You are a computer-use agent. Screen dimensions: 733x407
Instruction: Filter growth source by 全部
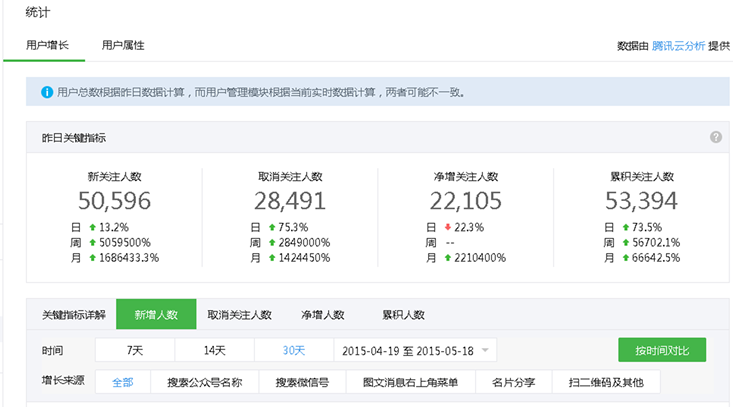tap(122, 382)
